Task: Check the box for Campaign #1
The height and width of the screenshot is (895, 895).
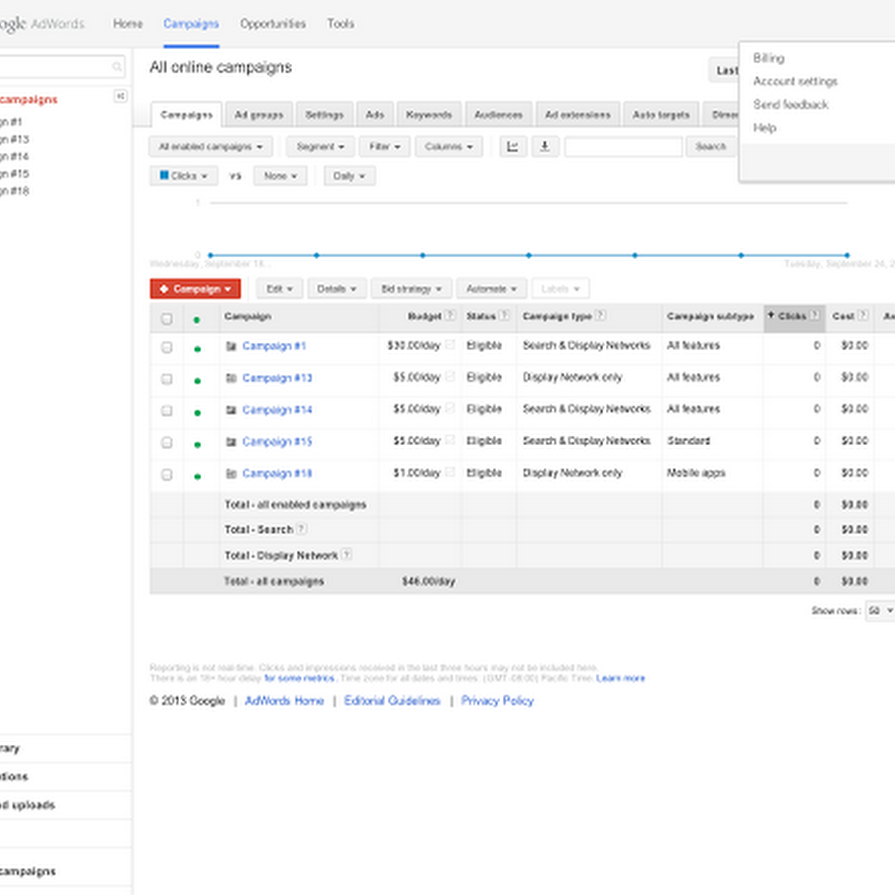Action: [x=167, y=347]
